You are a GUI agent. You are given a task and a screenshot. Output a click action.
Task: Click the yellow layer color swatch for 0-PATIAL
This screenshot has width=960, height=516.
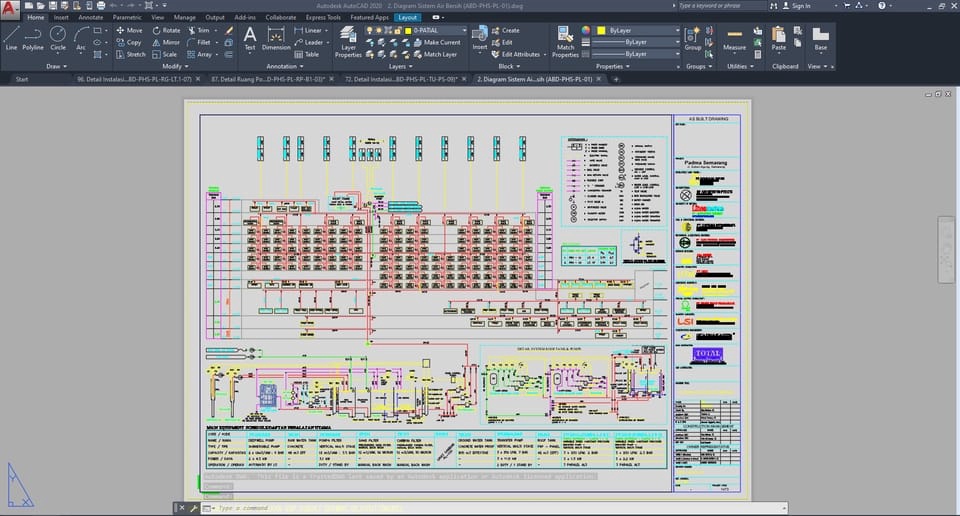coord(408,30)
